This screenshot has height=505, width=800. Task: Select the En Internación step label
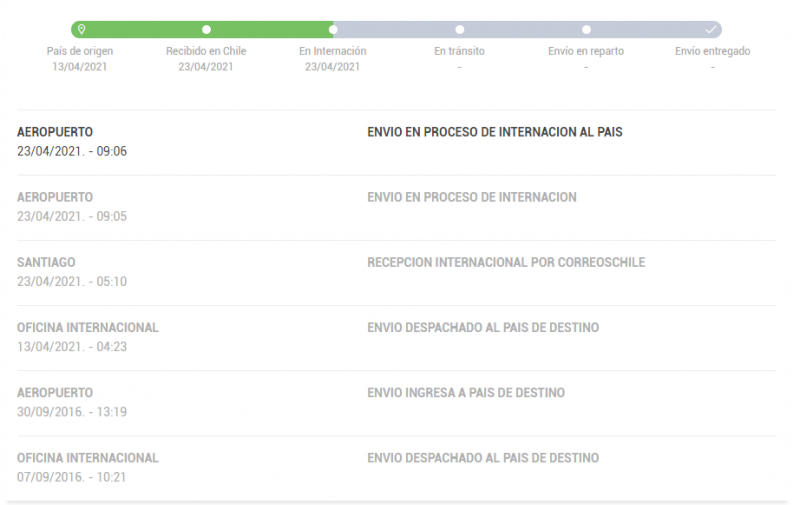point(333,51)
